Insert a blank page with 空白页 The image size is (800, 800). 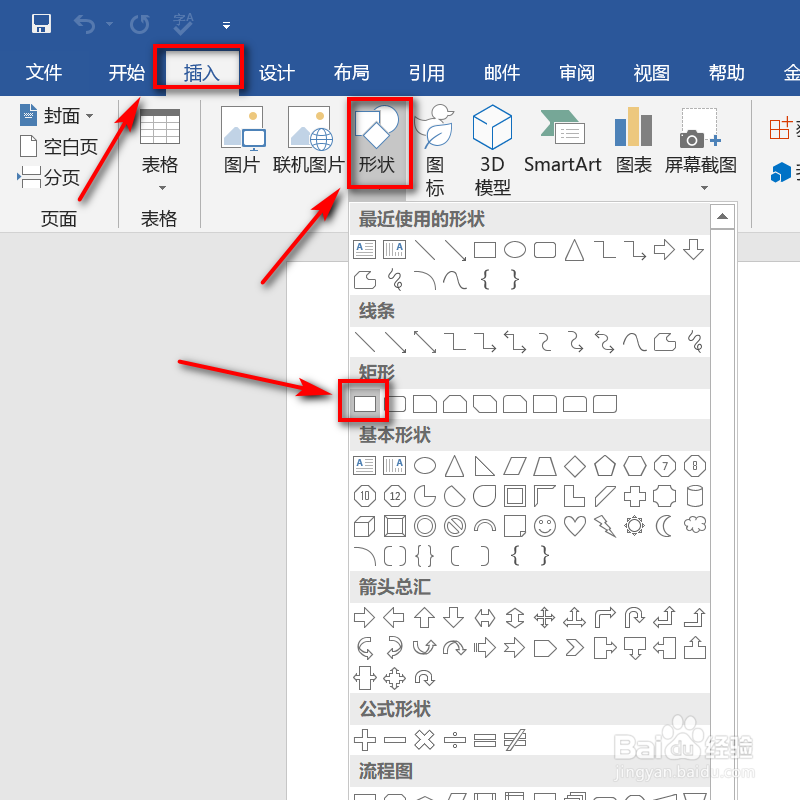(x=58, y=147)
